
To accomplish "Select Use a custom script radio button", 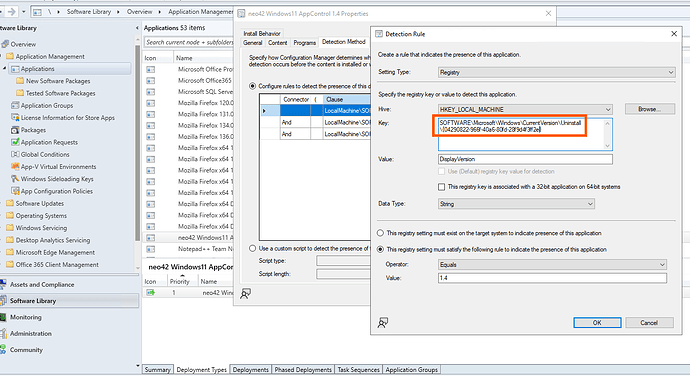I will pyautogui.click(x=253, y=249).
